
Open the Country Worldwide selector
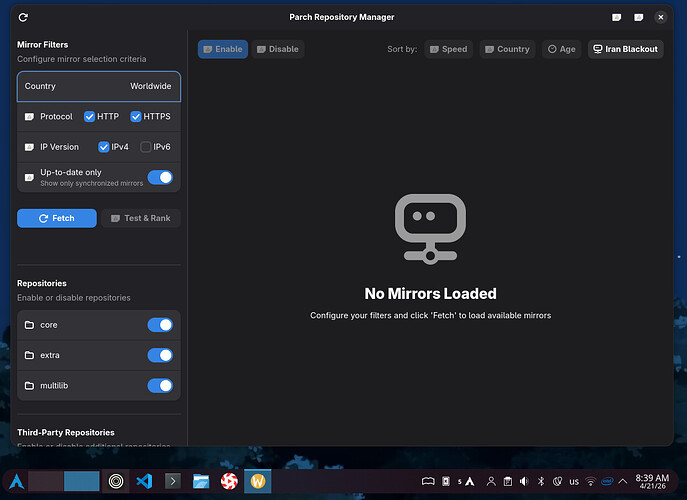99,86
